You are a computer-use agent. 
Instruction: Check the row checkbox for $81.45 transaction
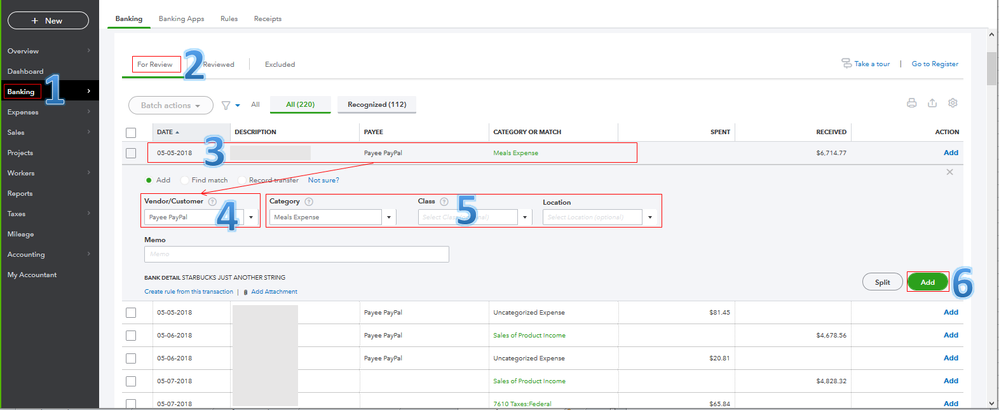tap(131, 313)
